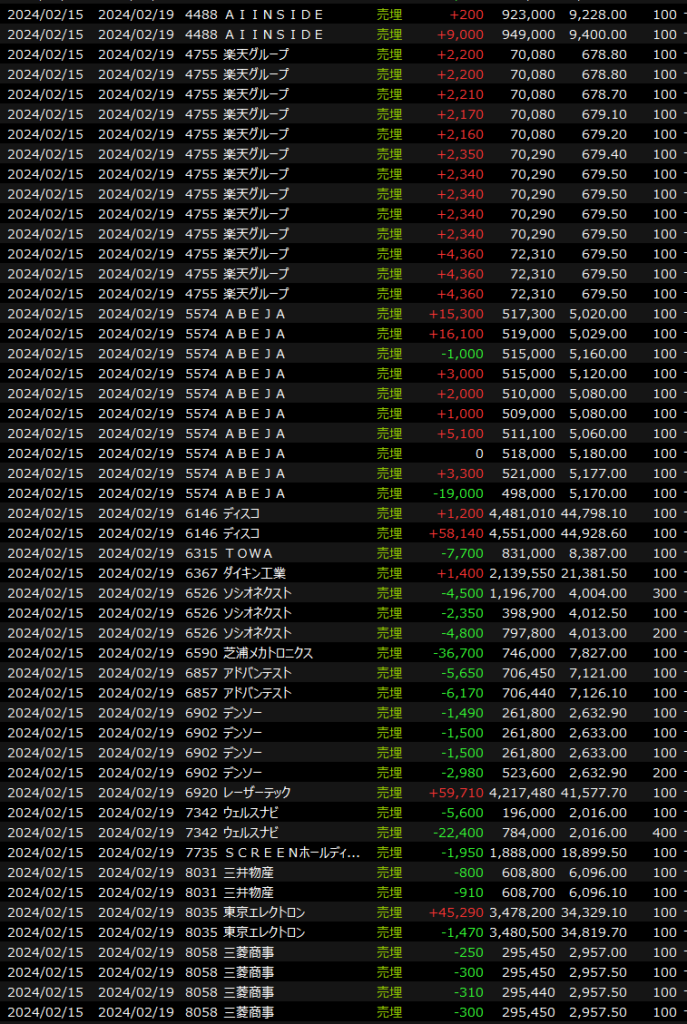Click ディスコ profit value +58,140

pos(457,533)
